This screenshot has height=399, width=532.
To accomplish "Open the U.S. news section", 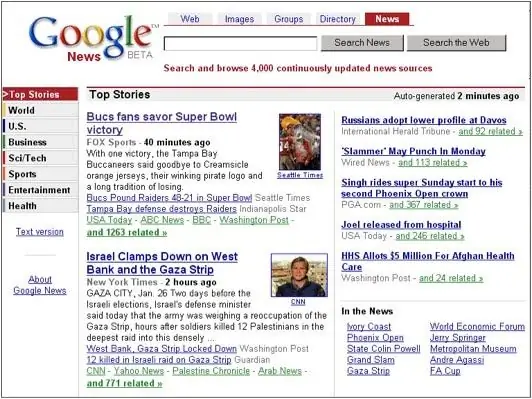I will point(40,126).
